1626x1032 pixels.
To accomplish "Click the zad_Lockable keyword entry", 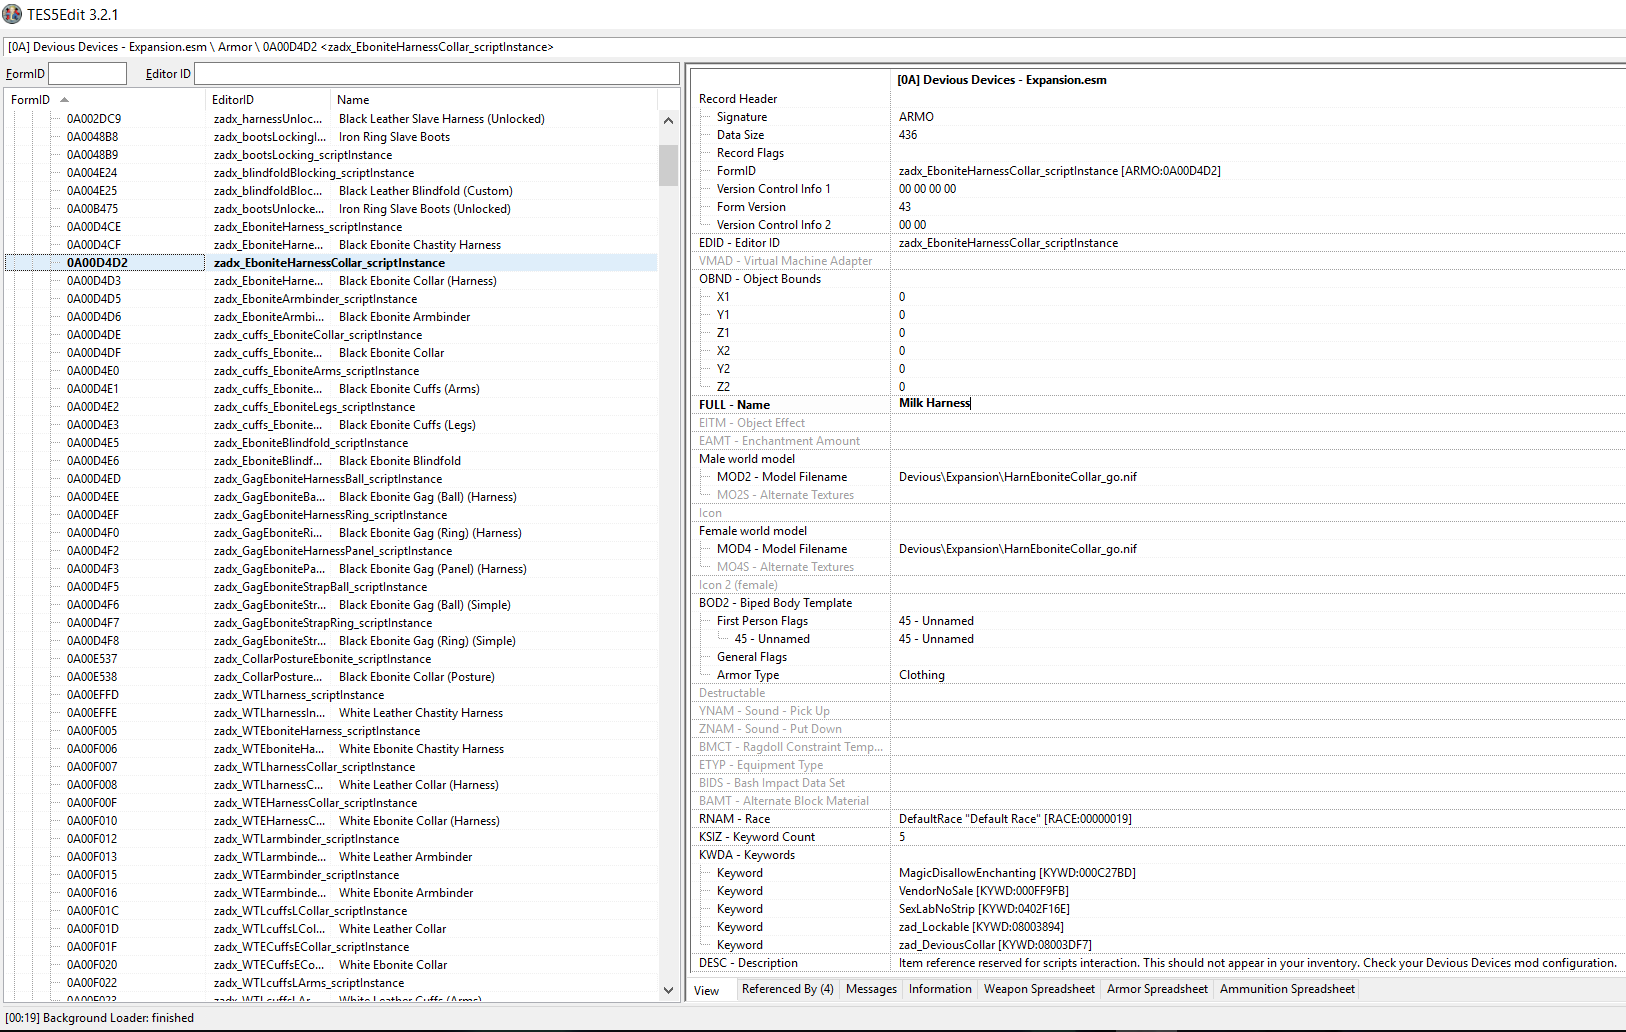I will 981,927.
